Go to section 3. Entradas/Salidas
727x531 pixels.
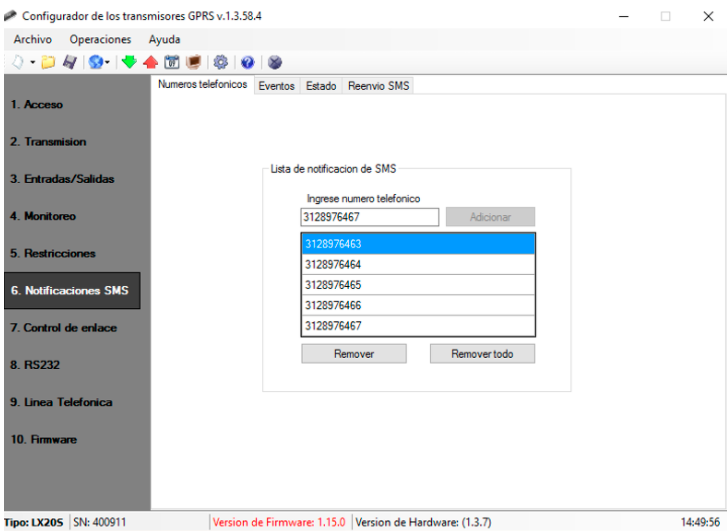(62, 179)
